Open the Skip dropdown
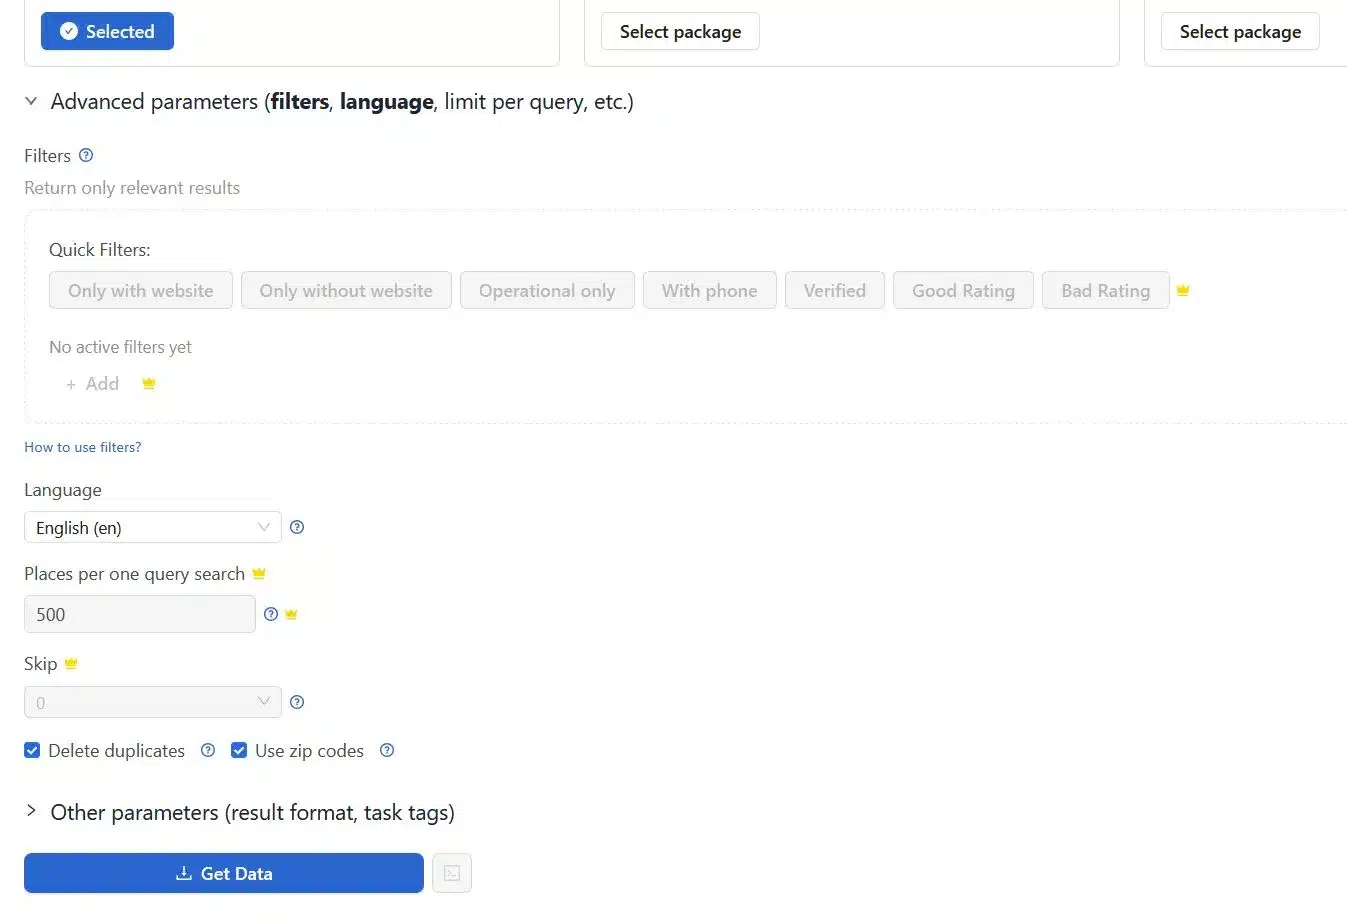Screen dimensions: 1347x924 152,702
